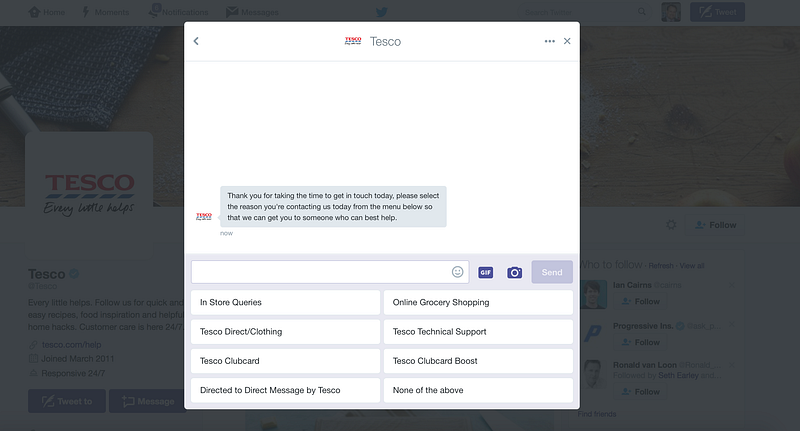Follow Ian Cairns
800x431 pixels.
point(640,301)
